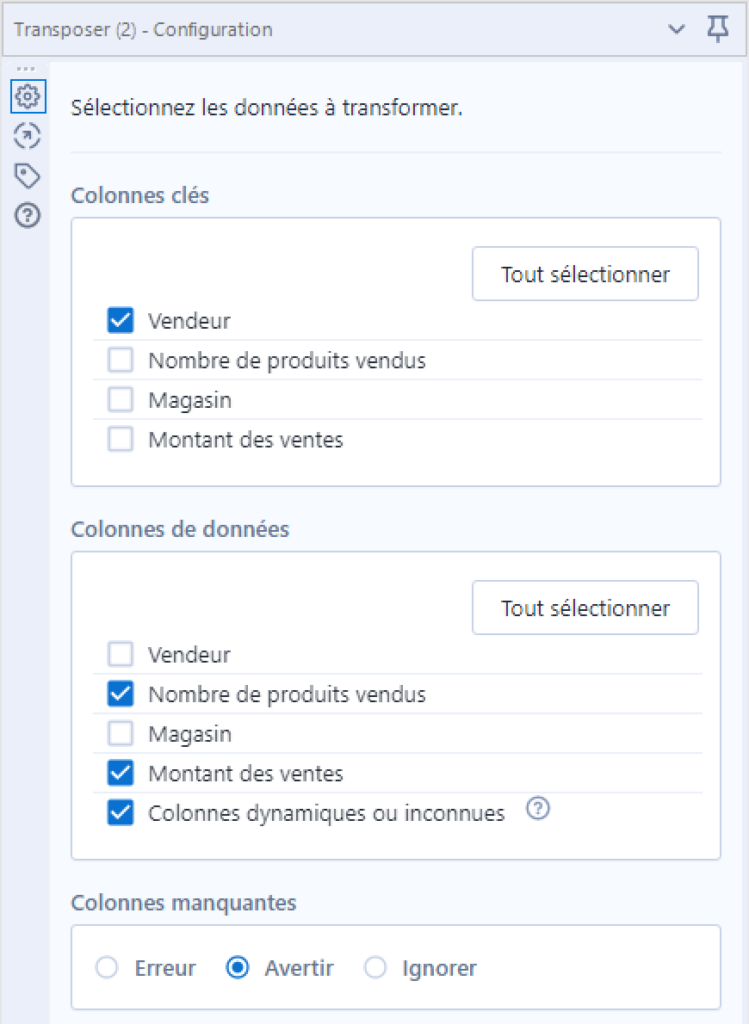Click Tout sélectionner under Colonnes de données
This screenshot has height=1024, width=749.
coord(585,607)
